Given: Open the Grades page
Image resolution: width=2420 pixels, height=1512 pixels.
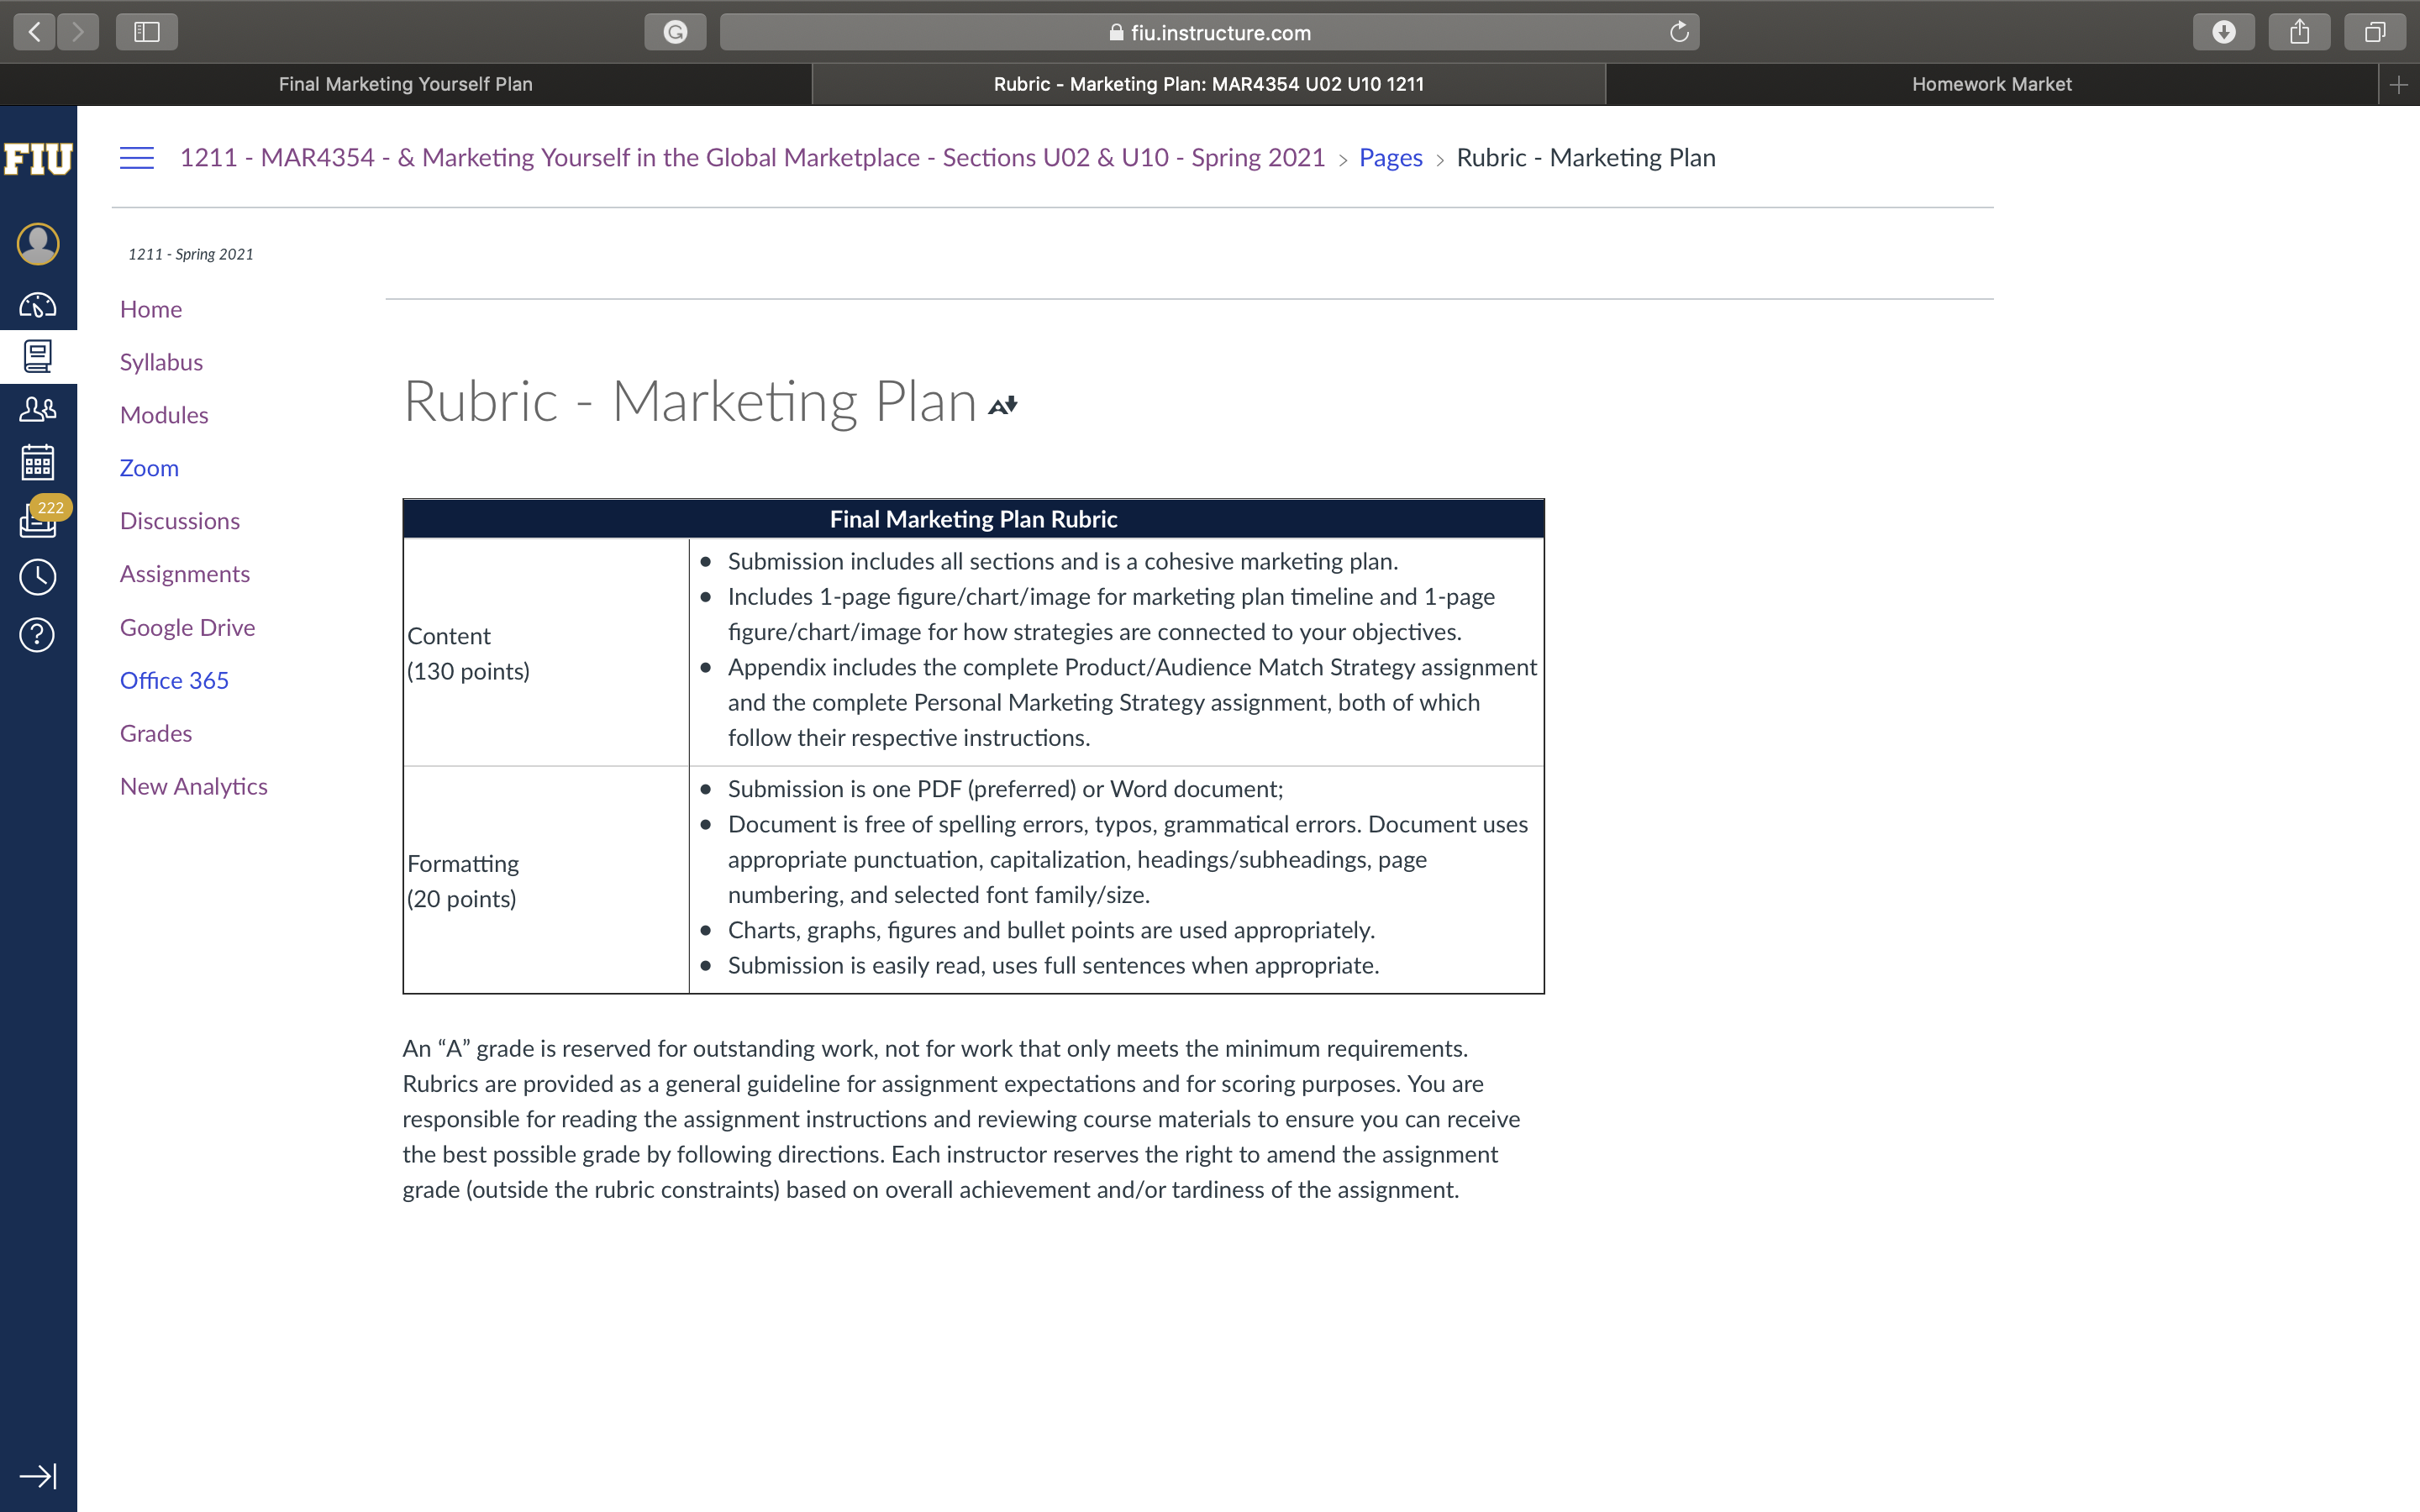Looking at the screenshot, I should pyautogui.click(x=156, y=733).
